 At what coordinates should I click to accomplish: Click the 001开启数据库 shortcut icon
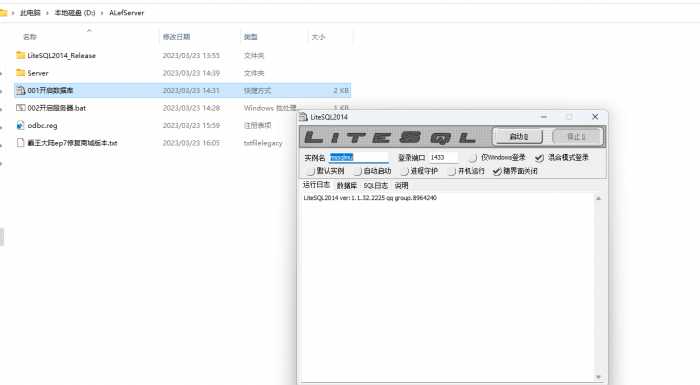20,90
